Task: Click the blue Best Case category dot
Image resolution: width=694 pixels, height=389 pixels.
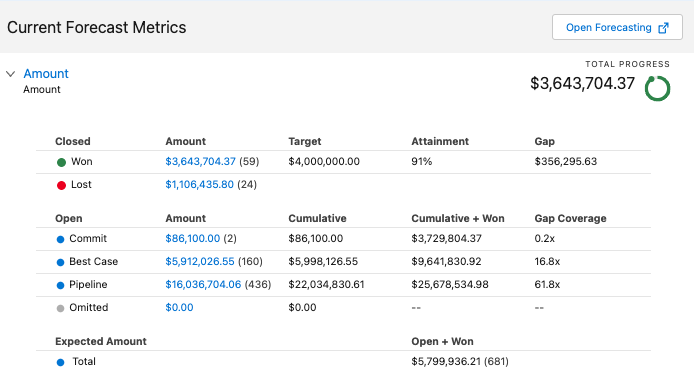Action: (61, 262)
